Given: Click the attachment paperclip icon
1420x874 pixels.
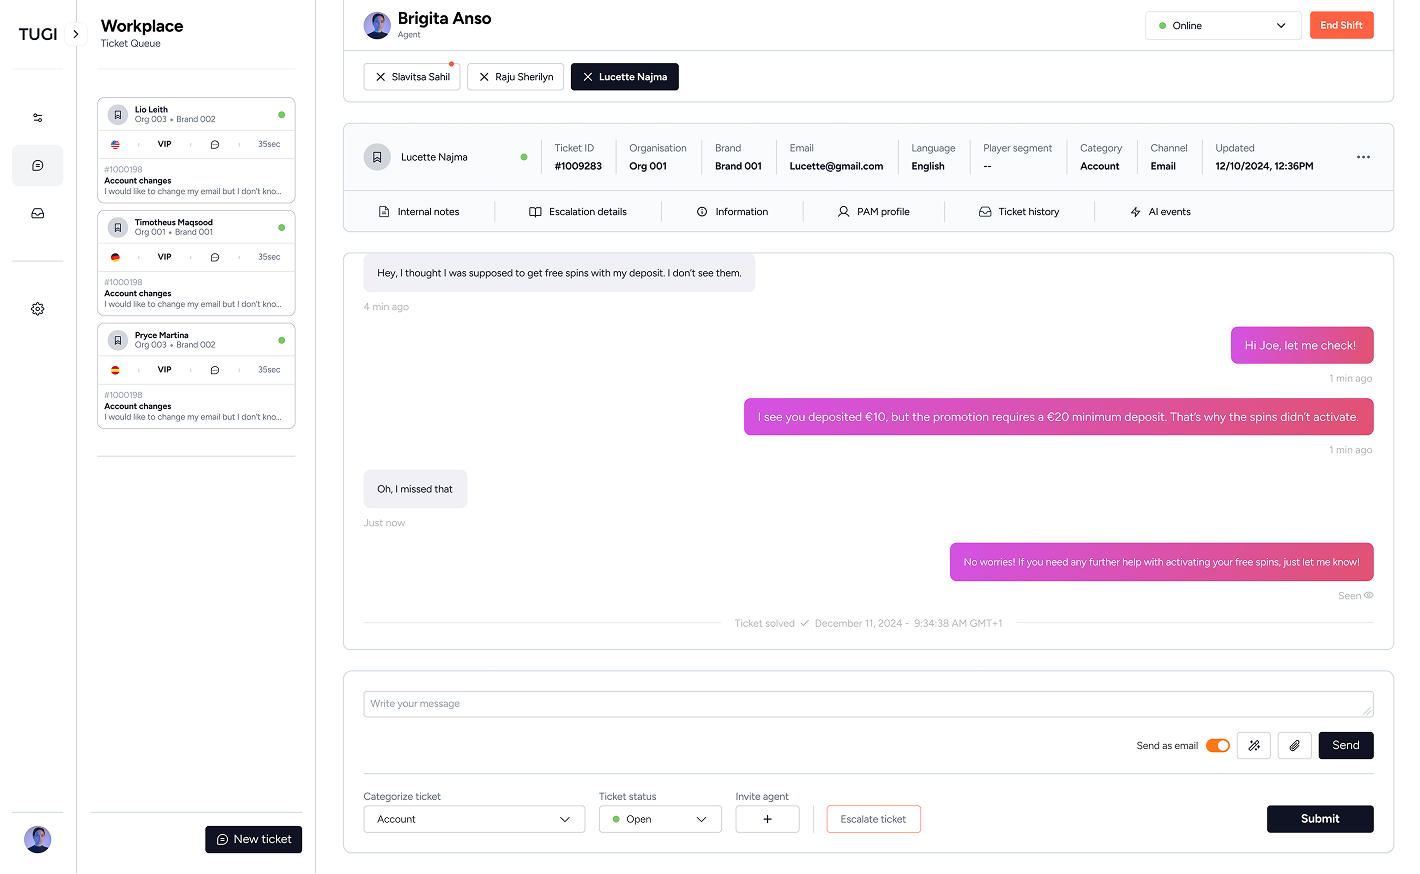Looking at the screenshot, I should pyautogui.click(x=1294, y=746).
